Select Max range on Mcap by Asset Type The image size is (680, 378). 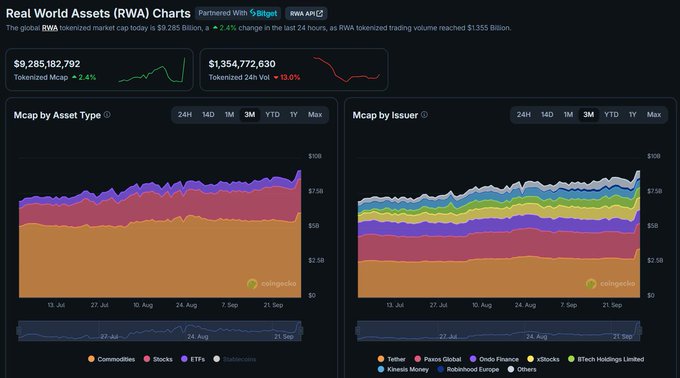point(315,115)
